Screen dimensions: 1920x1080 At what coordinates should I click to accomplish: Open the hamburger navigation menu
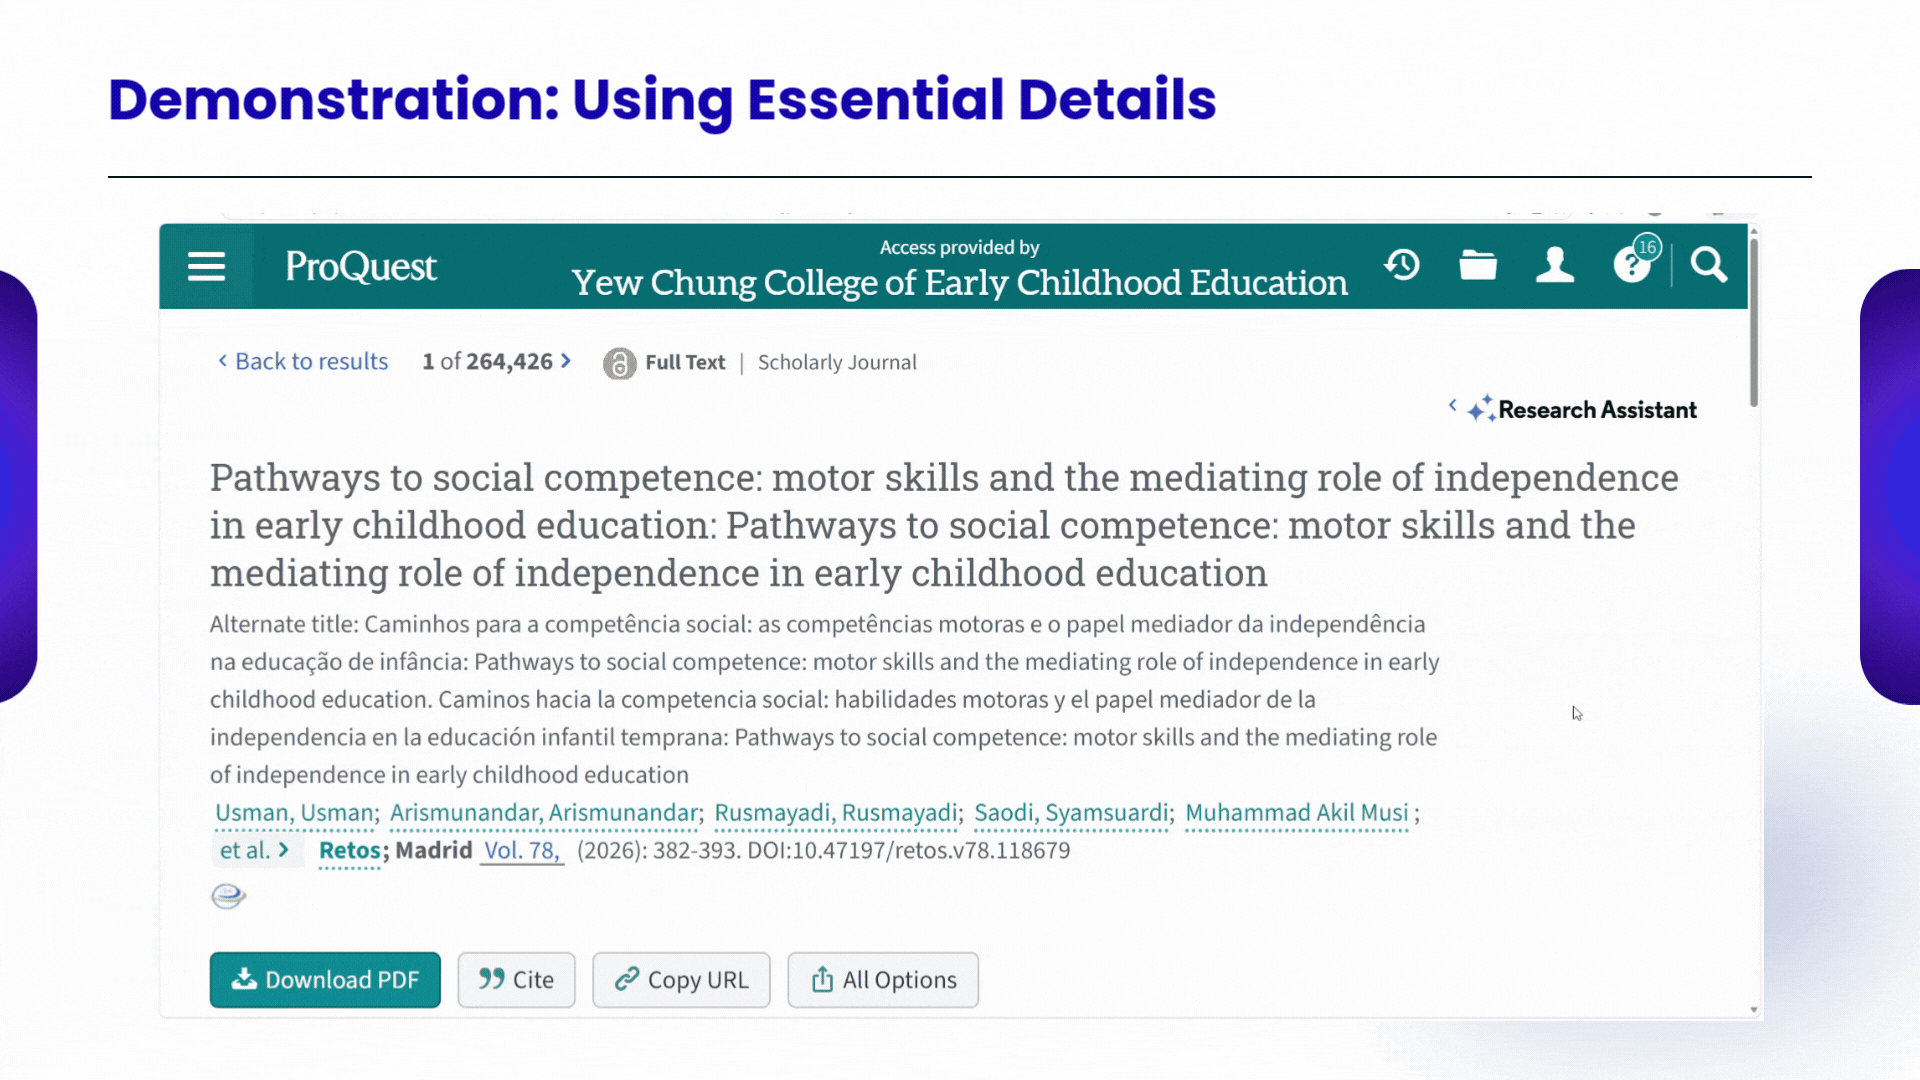(206, 267)
